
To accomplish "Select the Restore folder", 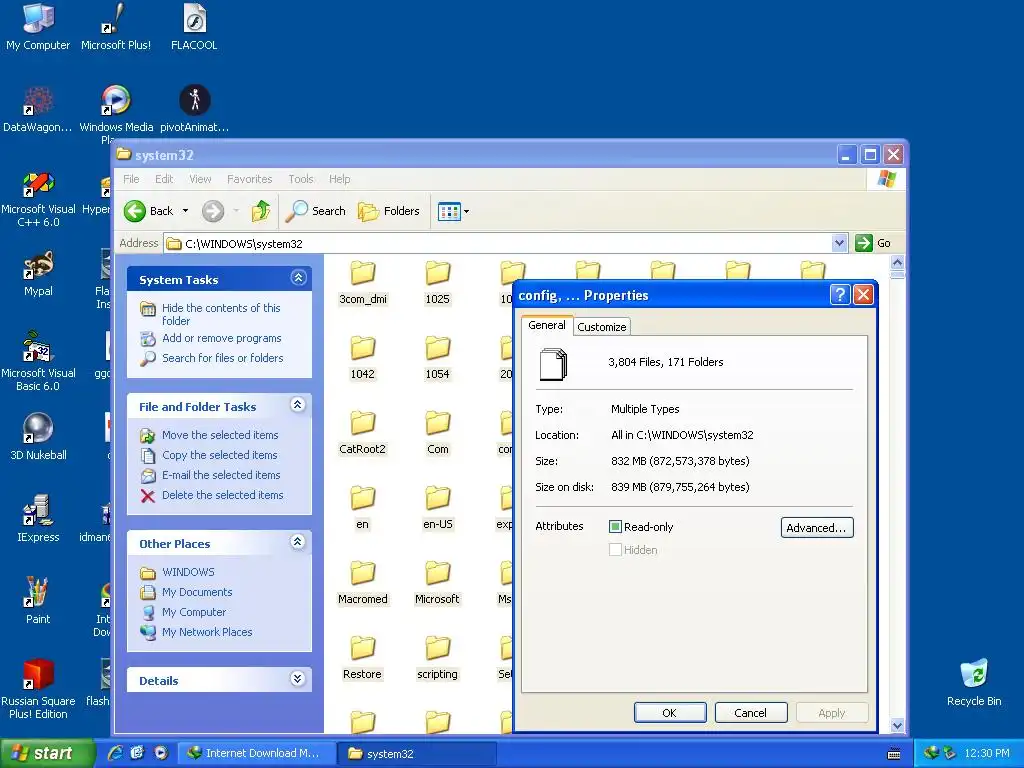I will 362,658.
